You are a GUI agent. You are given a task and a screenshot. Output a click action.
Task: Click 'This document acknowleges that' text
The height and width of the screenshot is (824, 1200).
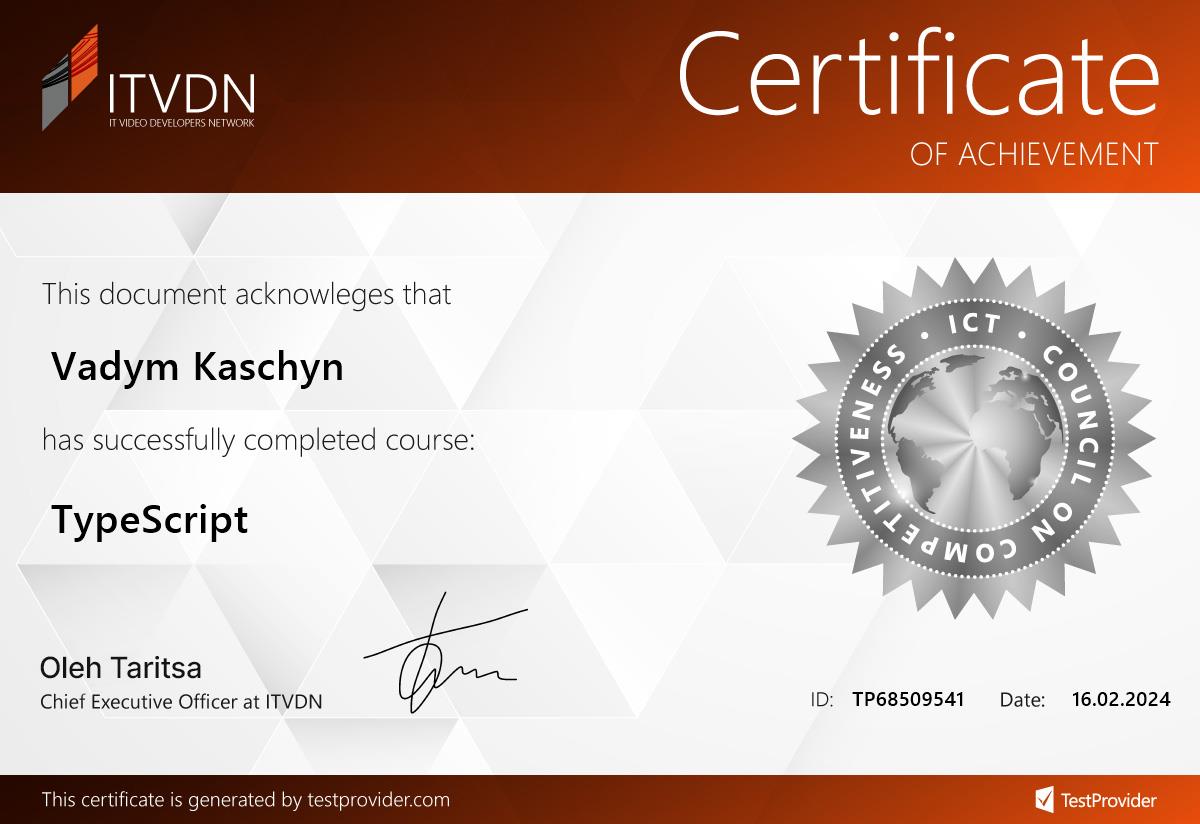coord(246,294)
